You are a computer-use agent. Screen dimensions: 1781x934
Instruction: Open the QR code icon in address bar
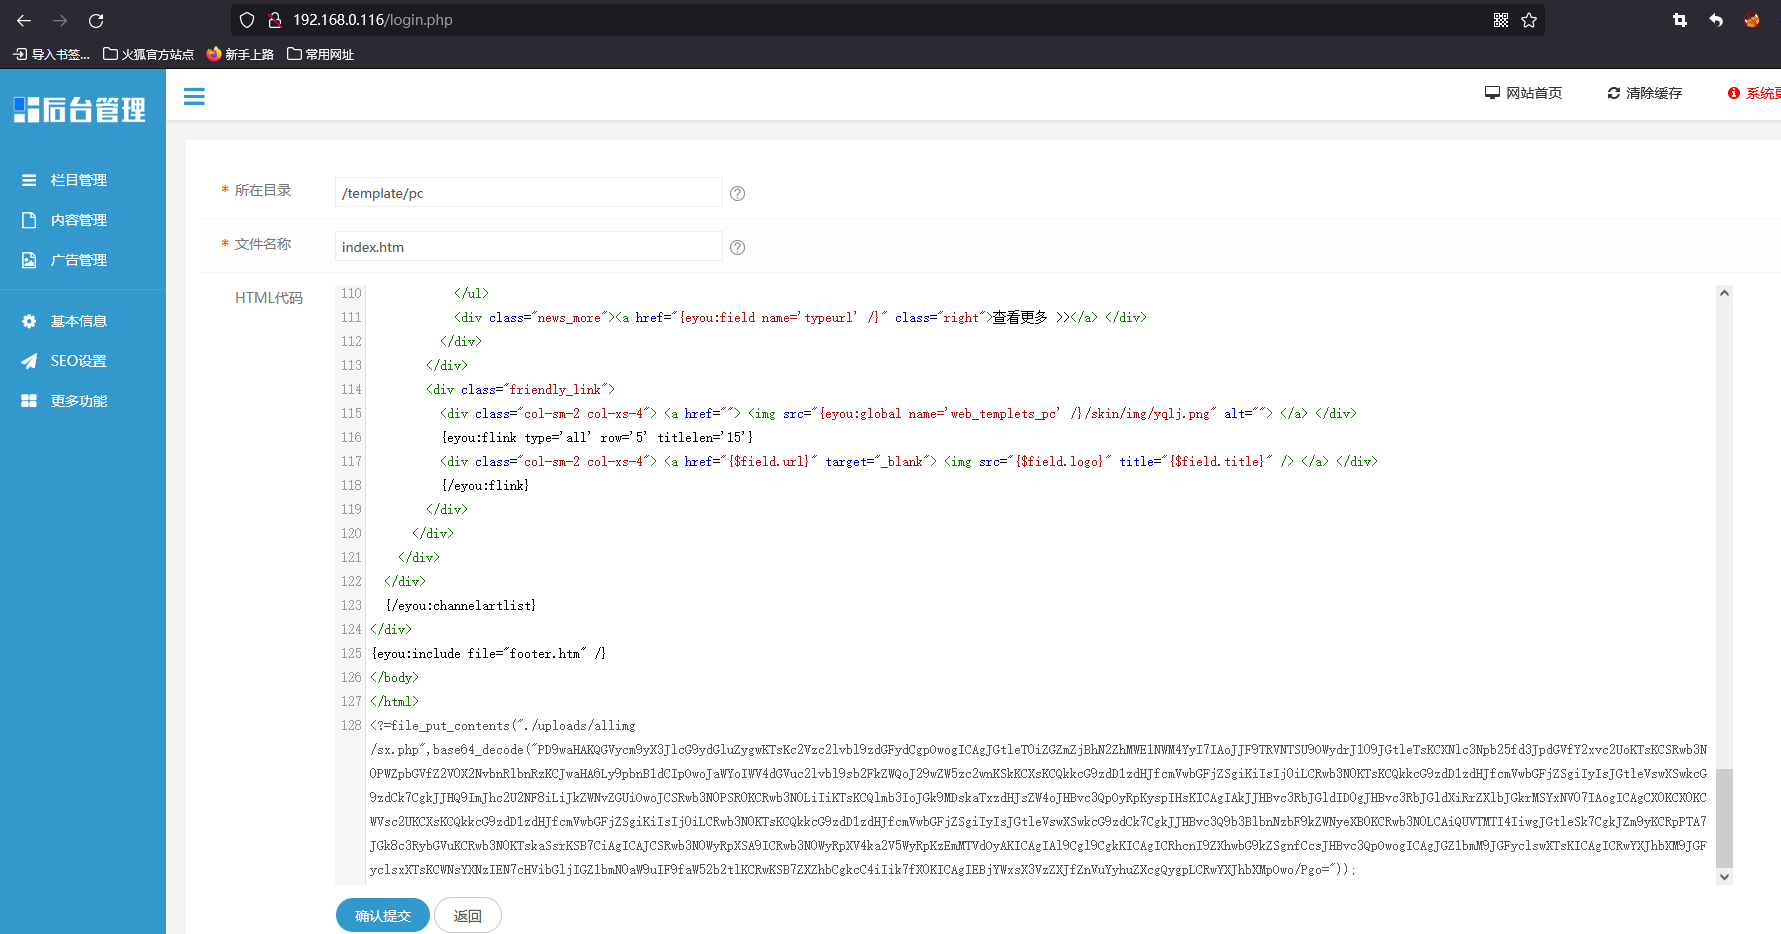(x=1501, y=20)
